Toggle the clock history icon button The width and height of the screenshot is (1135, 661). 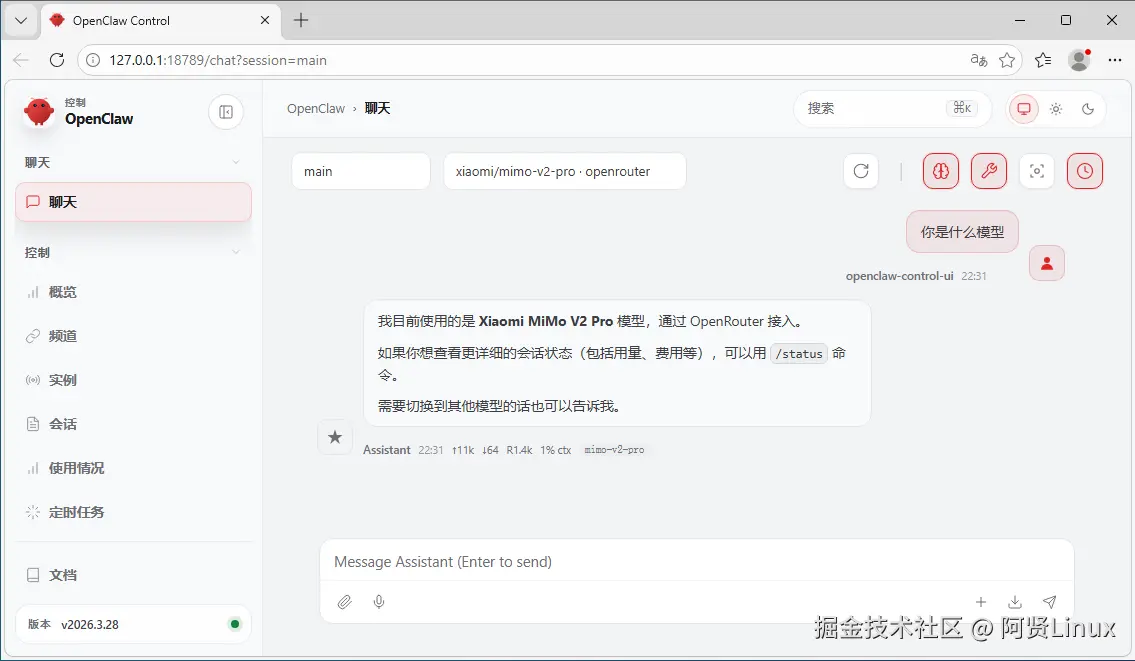point(1084,171)
